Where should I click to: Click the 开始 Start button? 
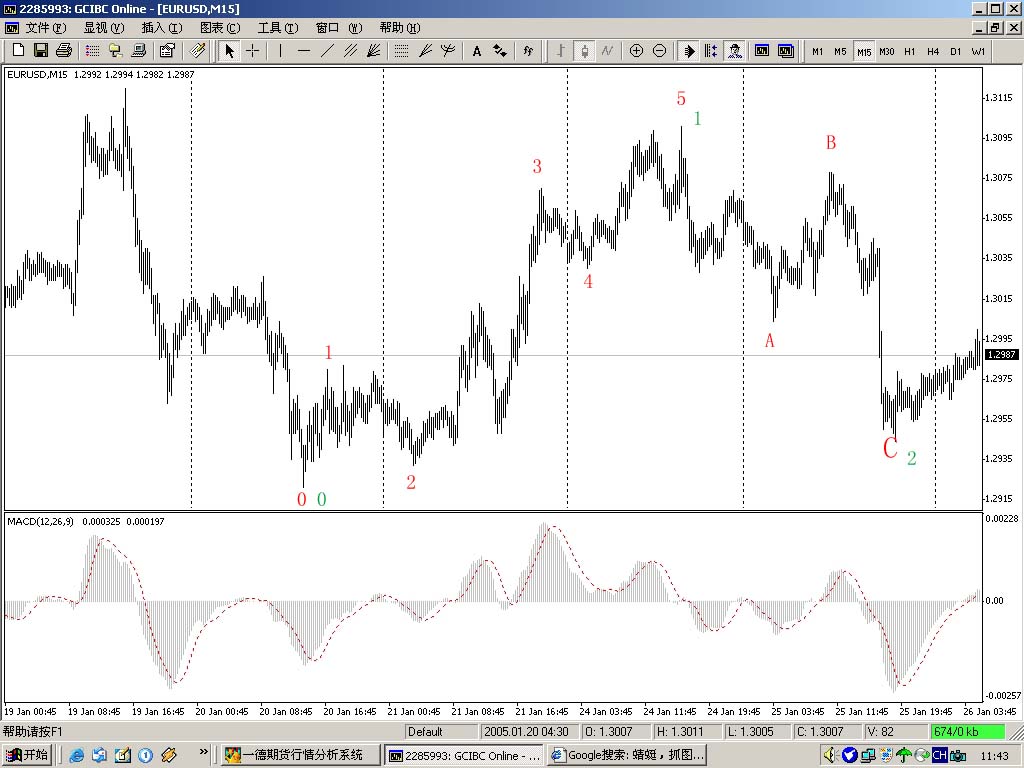tap(28, 755)
